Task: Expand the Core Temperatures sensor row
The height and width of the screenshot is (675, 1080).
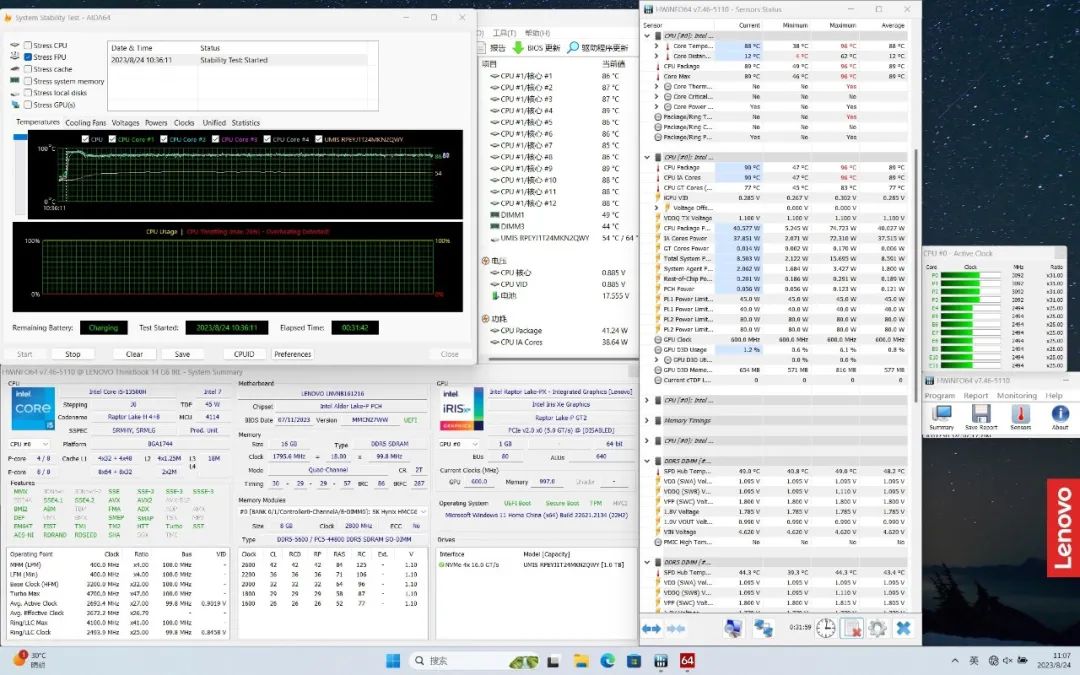Action: (656, 46)
